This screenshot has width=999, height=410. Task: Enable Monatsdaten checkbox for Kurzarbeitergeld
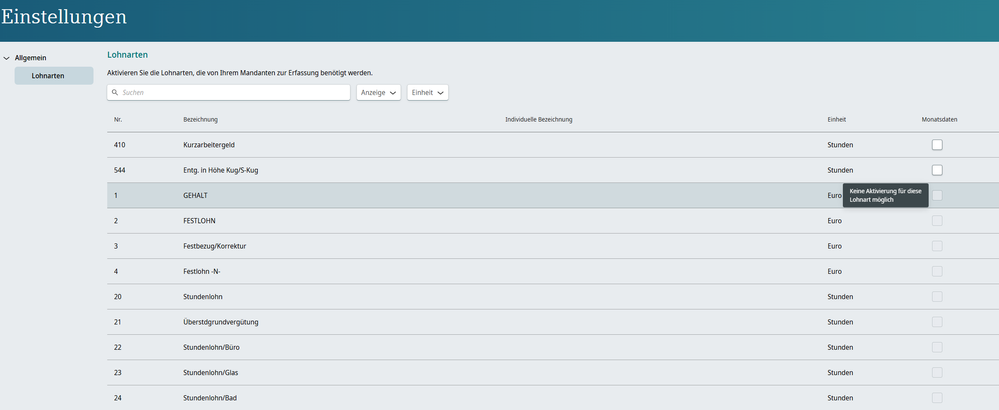[937, 145]
